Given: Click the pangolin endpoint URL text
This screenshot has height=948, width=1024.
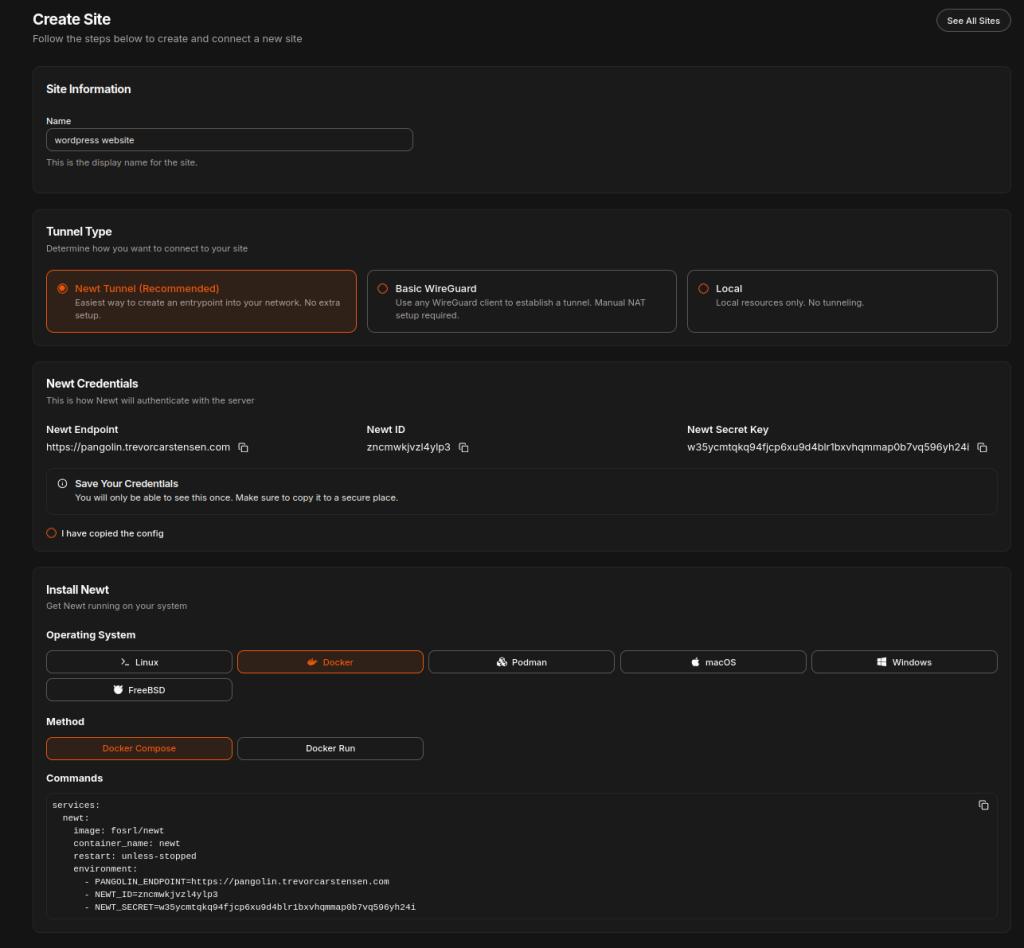Looking at the screenshot, I should pos(138,447).
